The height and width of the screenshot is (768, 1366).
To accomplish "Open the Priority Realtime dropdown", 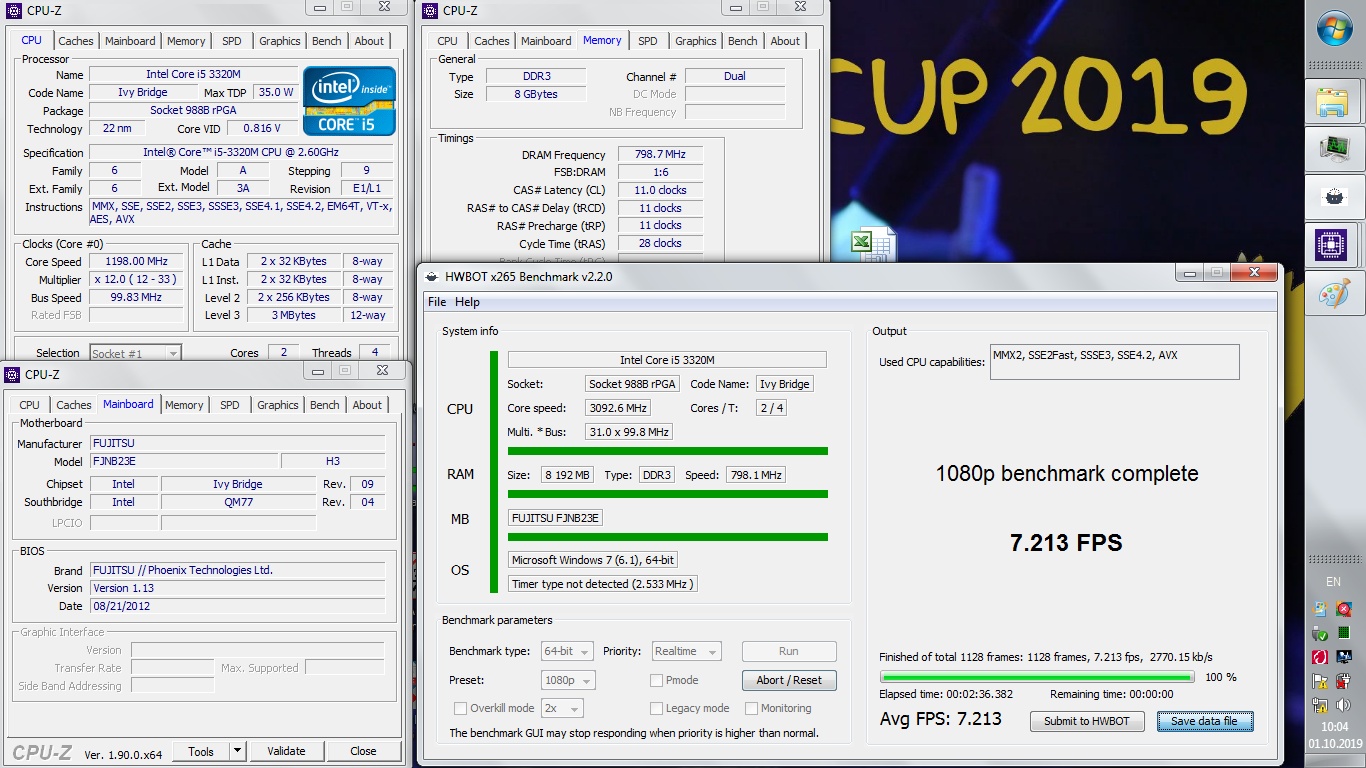I will click(686, 652).
